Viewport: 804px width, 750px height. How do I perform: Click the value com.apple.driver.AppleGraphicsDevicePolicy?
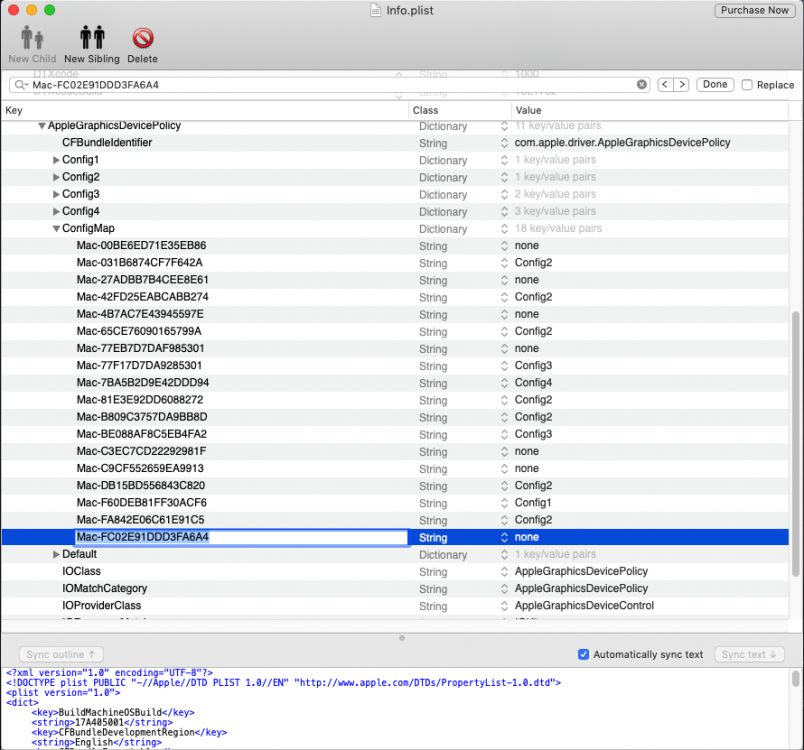click(622, 143)
